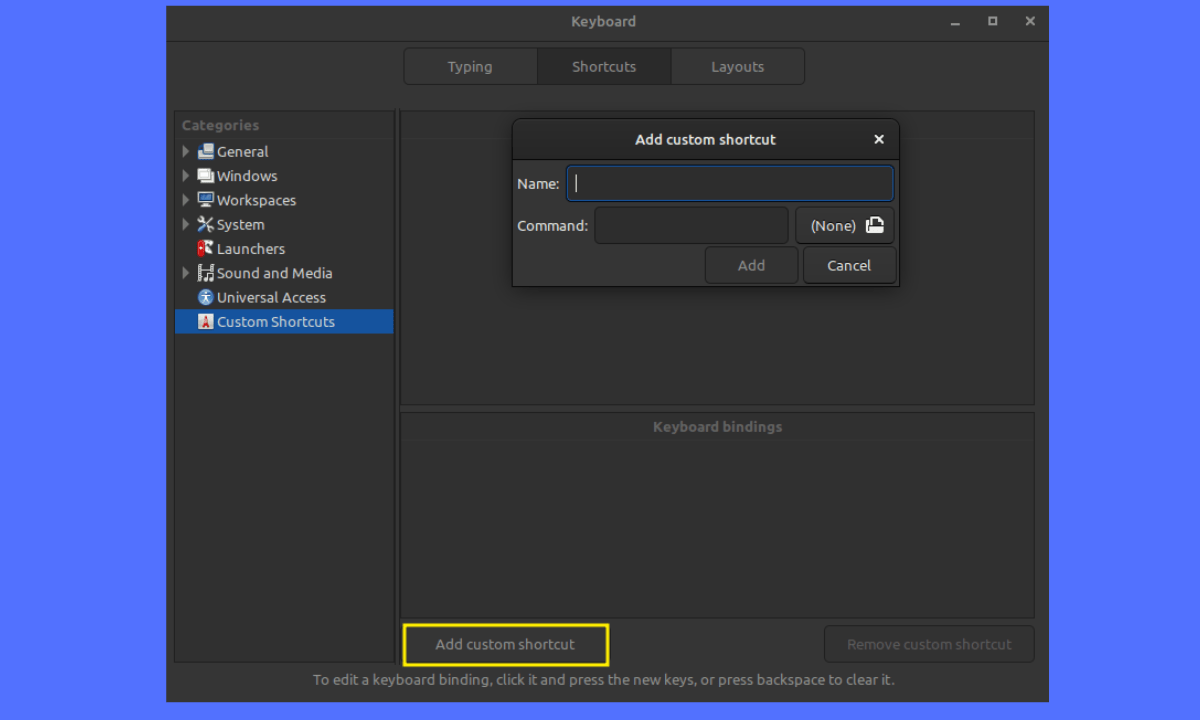Expand the System category arrow
Viewport: 1200px width, 720px height.
coord(186,225)
